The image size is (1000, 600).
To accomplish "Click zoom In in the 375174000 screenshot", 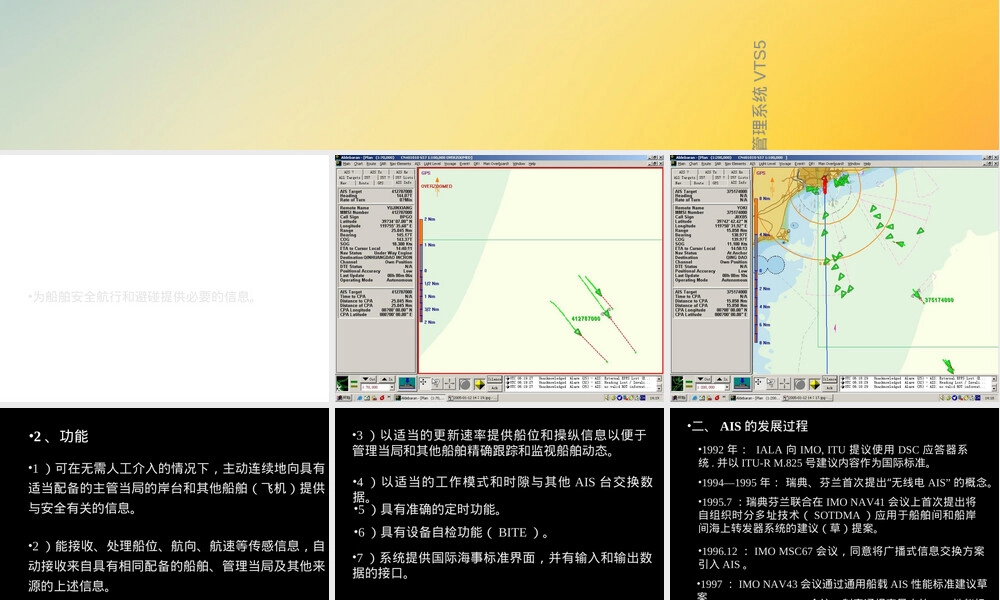I will click(x=723, y=379).
